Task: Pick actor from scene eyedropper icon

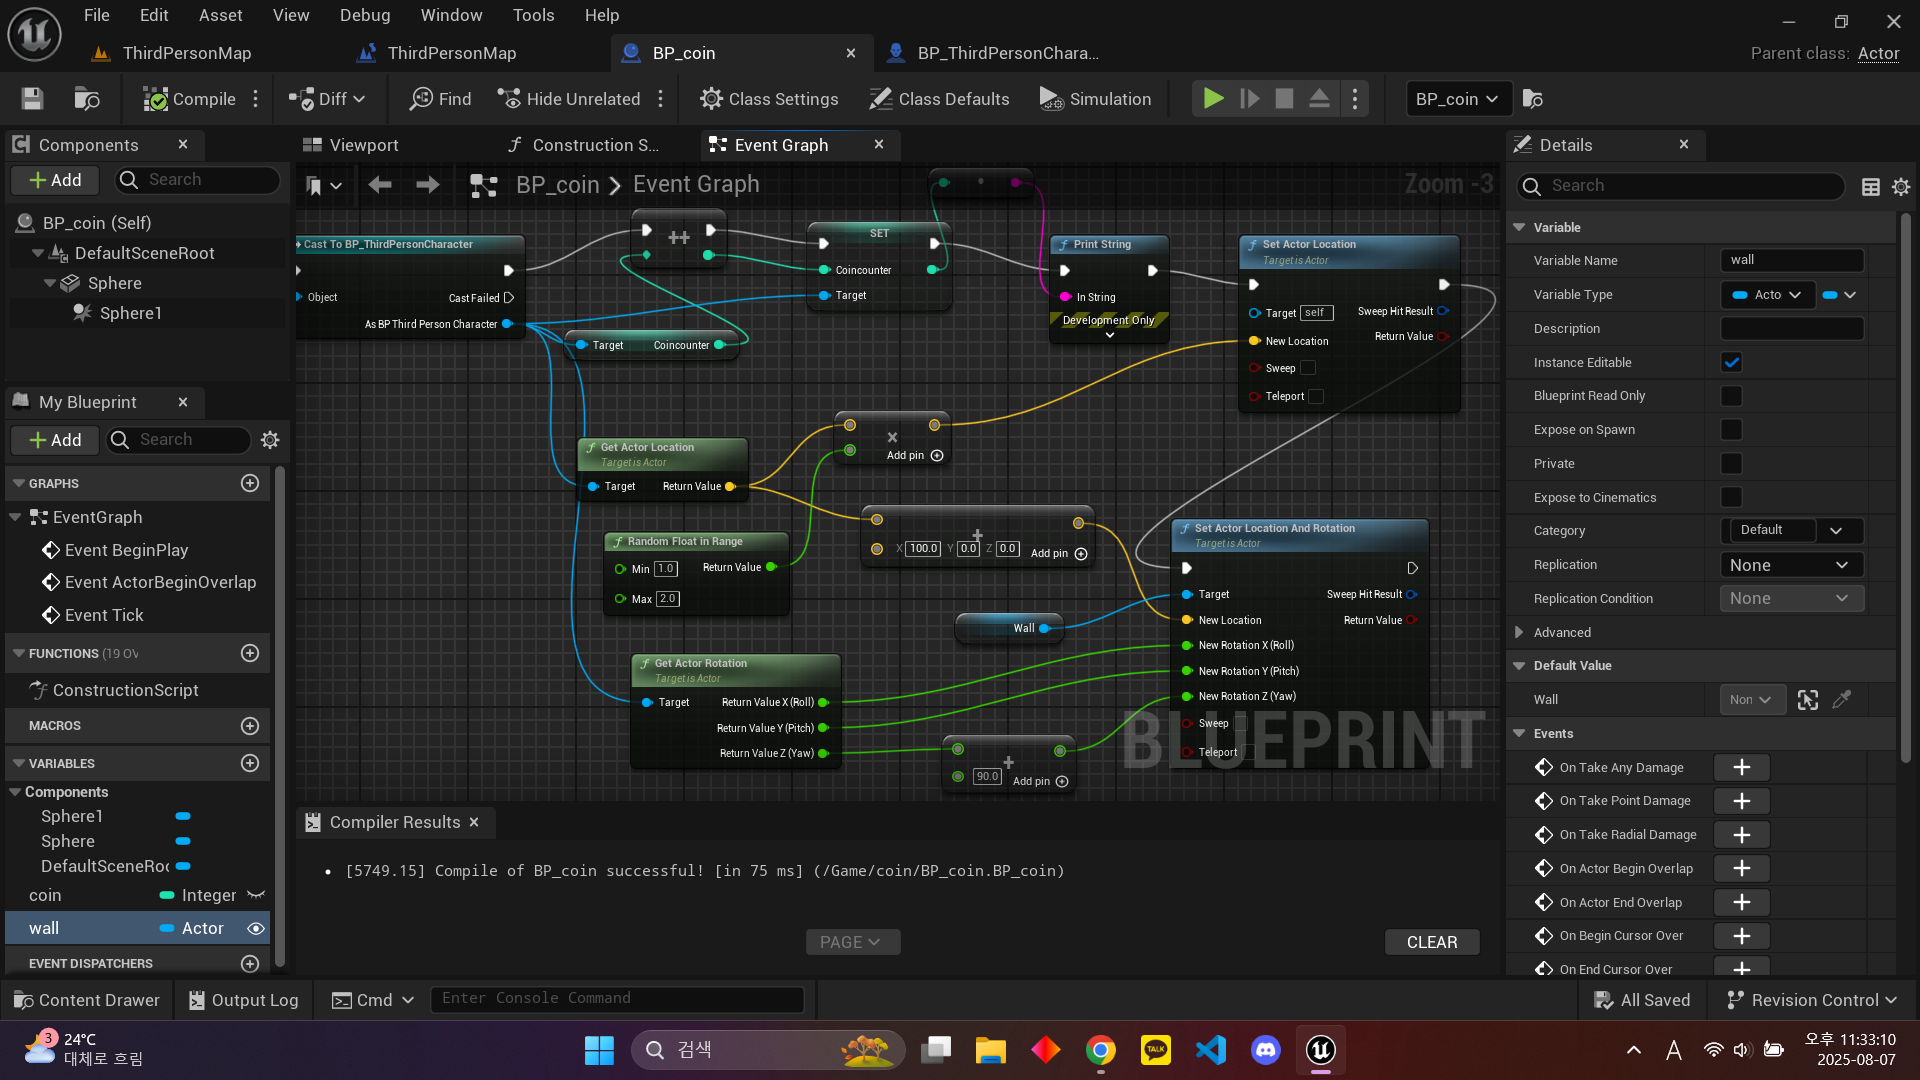Action: (x=1842, y=700)
